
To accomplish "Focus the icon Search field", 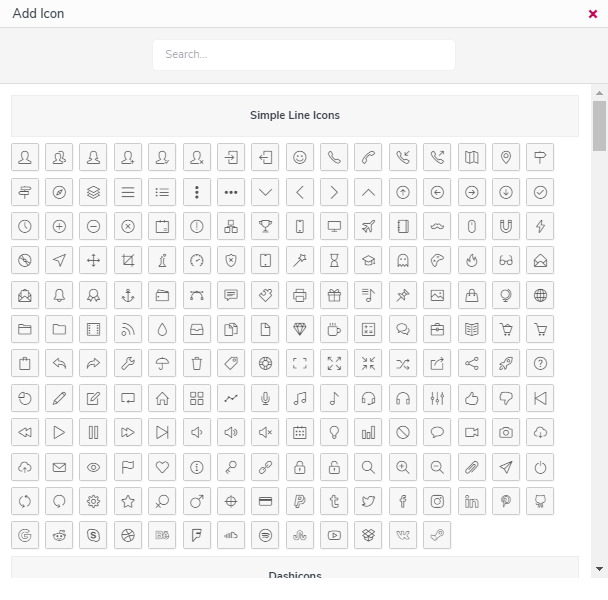I will tap(304, 55).
